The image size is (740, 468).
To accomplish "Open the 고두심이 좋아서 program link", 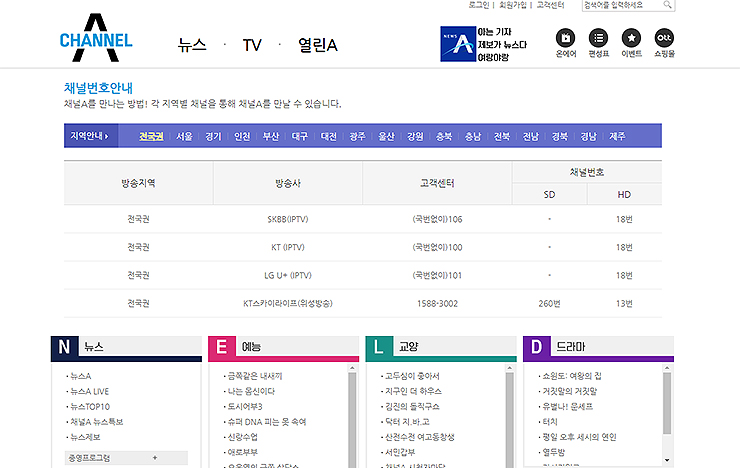I will pos(412,376).
